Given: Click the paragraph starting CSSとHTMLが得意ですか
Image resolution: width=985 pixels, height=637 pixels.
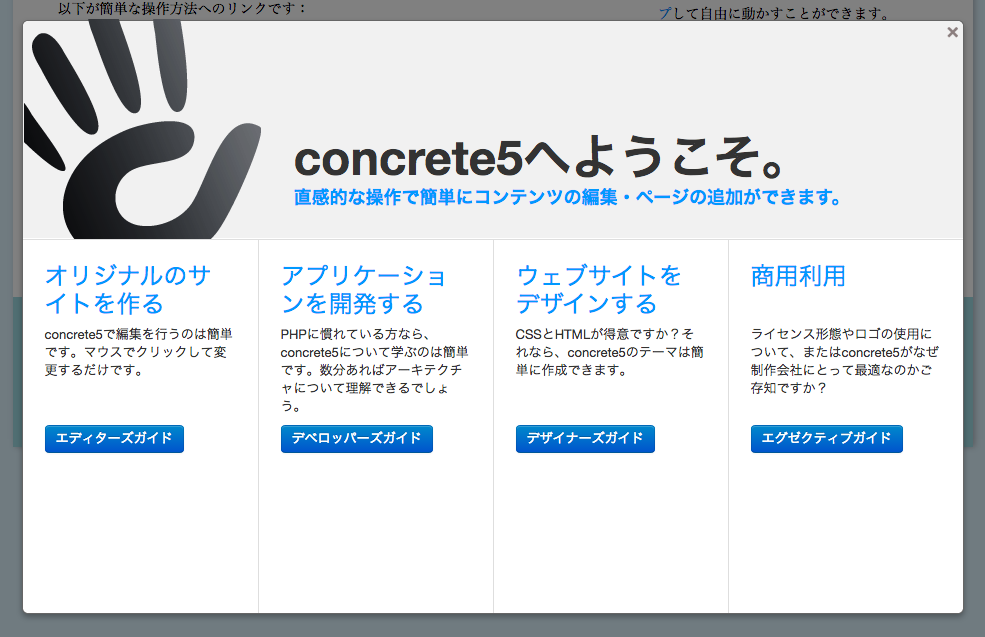Looking at the screenshot, I should point(609,352).
